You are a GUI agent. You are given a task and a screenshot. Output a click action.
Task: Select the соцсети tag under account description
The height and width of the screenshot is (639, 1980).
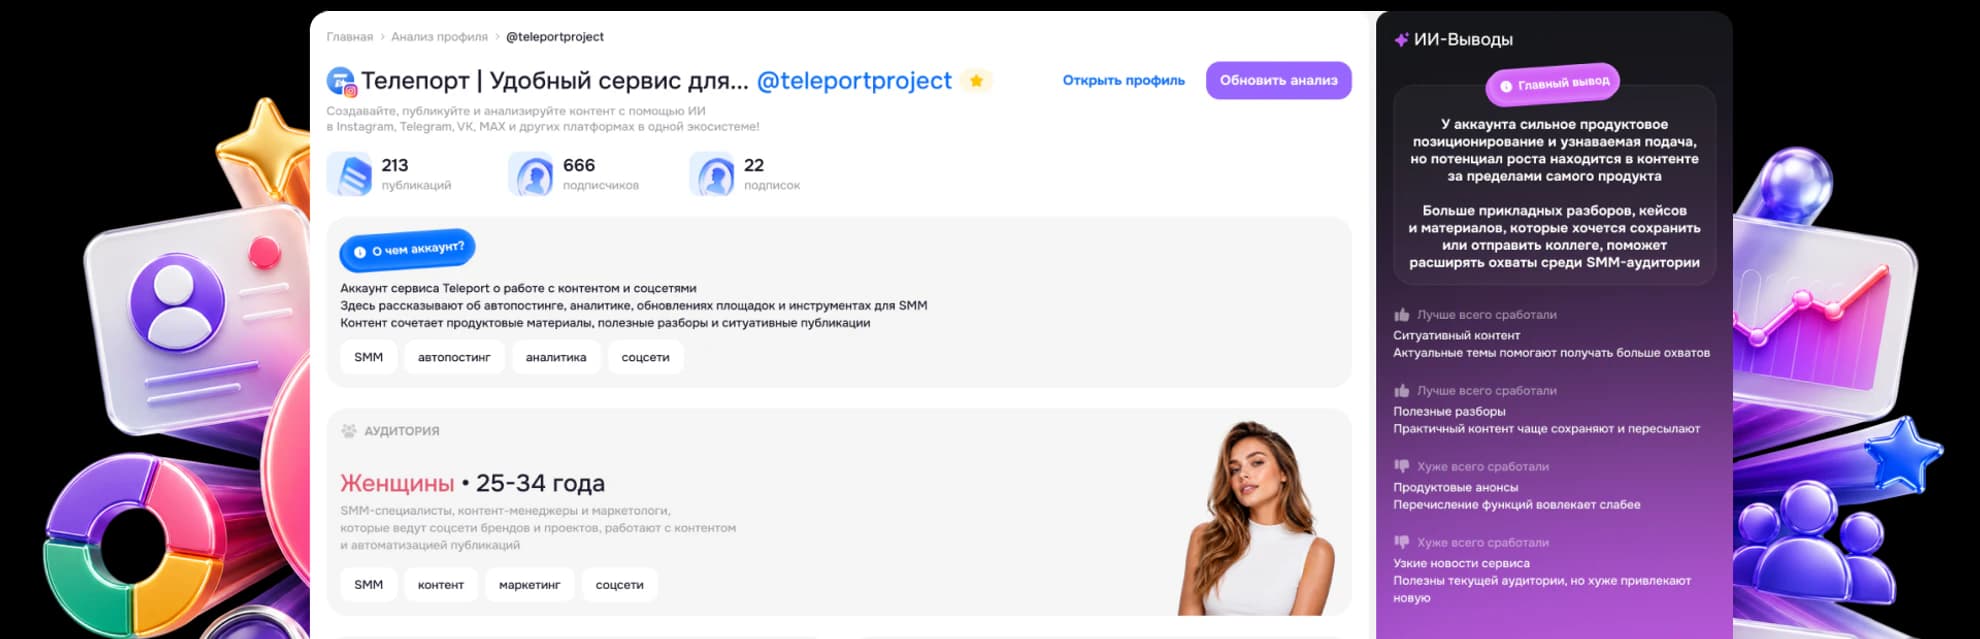(645, 357)
